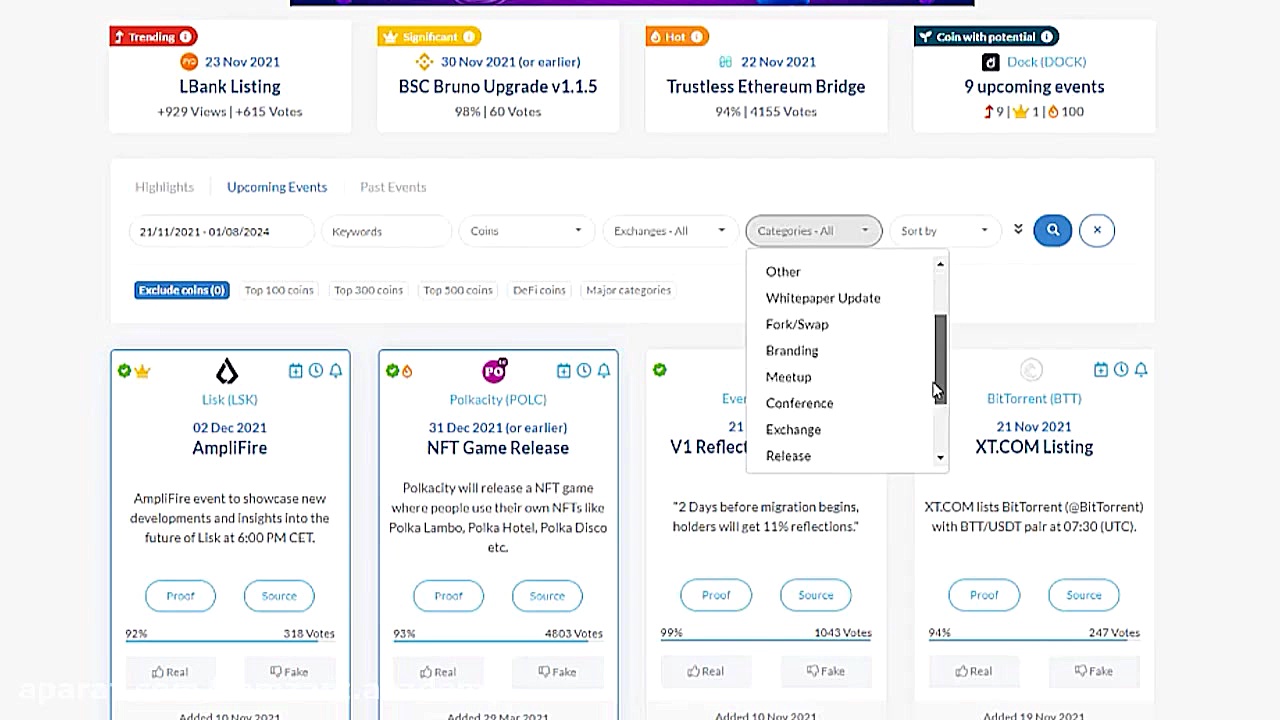
Task: Toggle Top 100 coins filter
Action: coord(279,290)
